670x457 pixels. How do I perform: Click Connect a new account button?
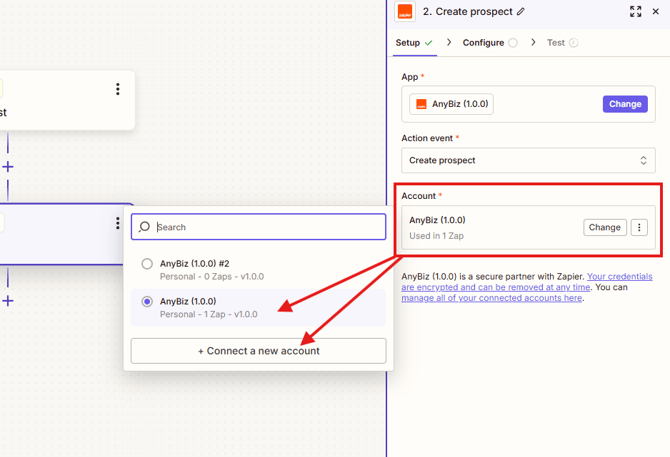(259, 351)
